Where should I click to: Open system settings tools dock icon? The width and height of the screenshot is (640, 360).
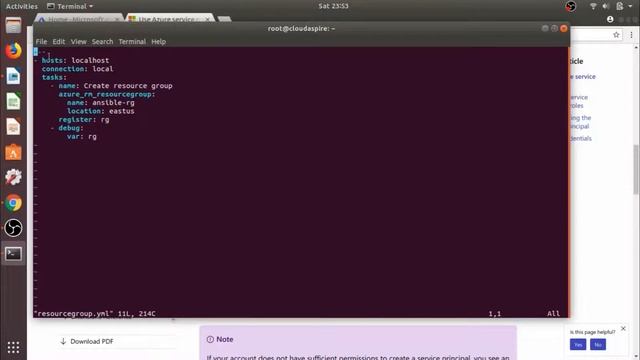13,178
